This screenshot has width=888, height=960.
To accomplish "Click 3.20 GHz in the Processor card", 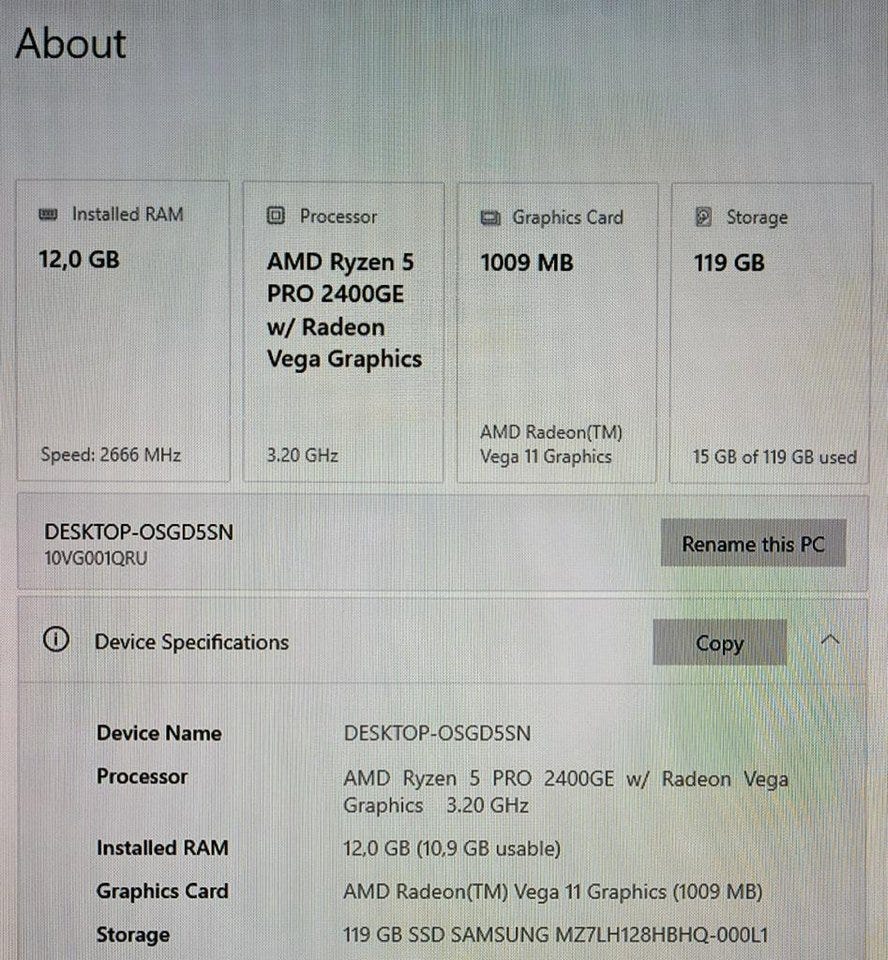I will [302, 456].
